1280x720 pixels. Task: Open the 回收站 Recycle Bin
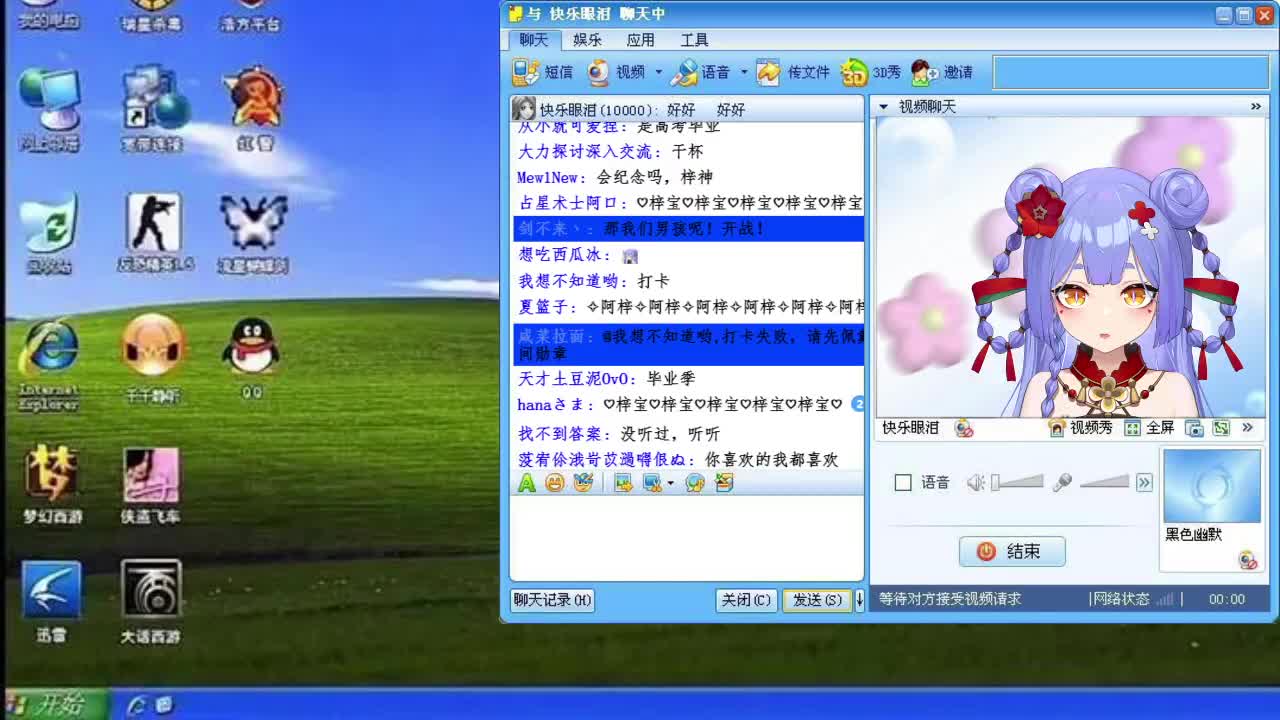(x=48, y=236)
